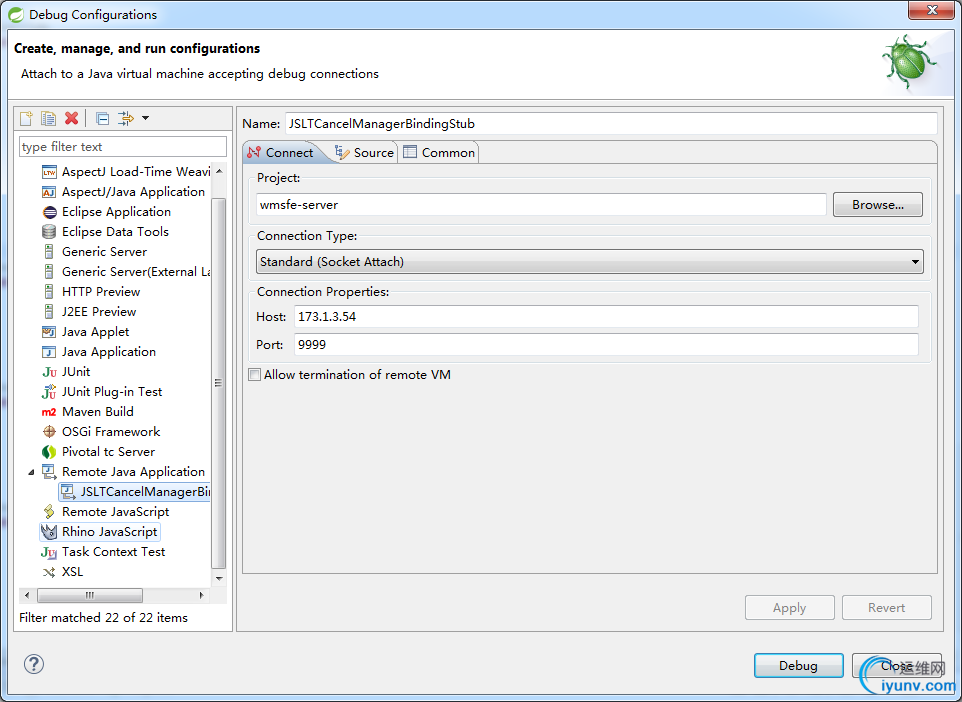Select the Maven Build configuration type
962x702 pixels.
click(97, 412)
